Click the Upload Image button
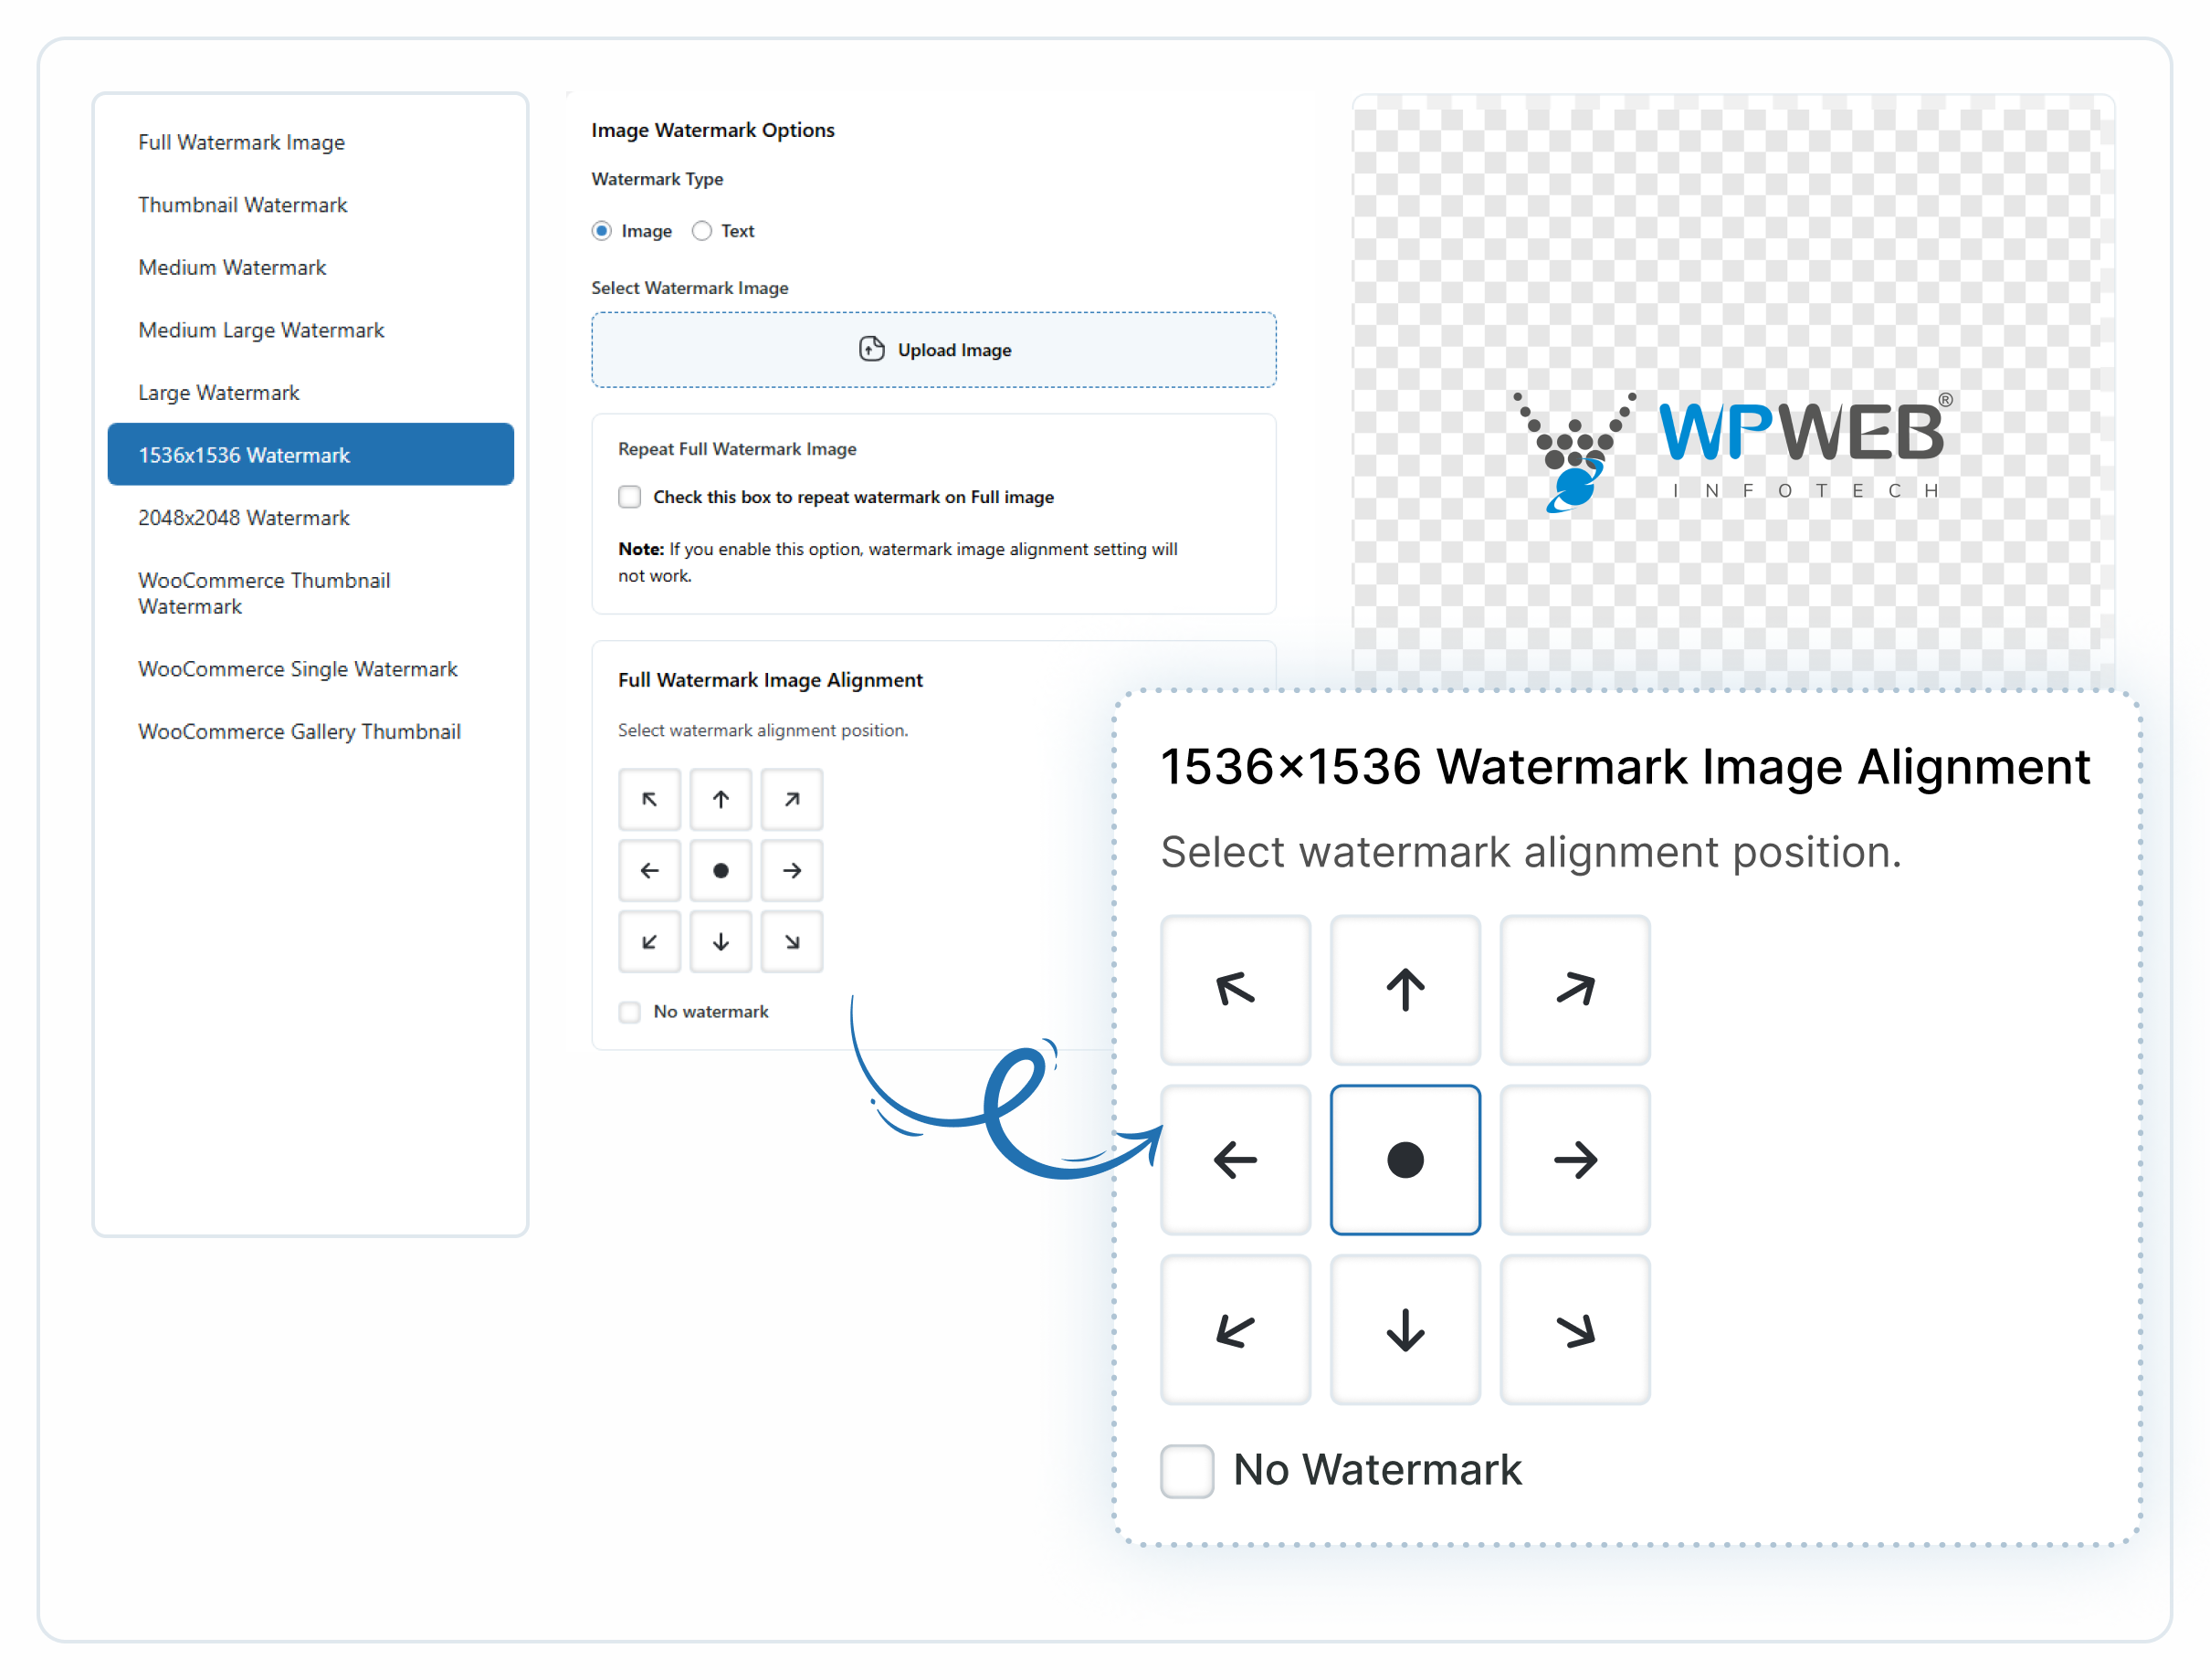Viewport: 2210px width, 1680px height. point(933,350)
